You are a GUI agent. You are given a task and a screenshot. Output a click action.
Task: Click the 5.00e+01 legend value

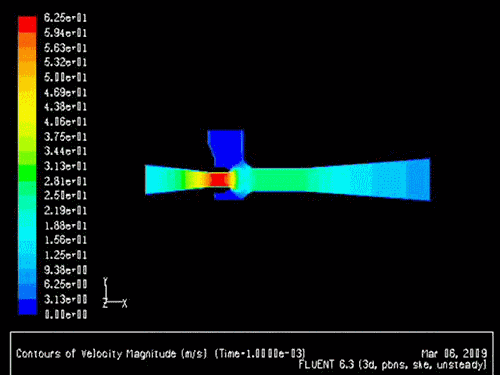(65, 77)
